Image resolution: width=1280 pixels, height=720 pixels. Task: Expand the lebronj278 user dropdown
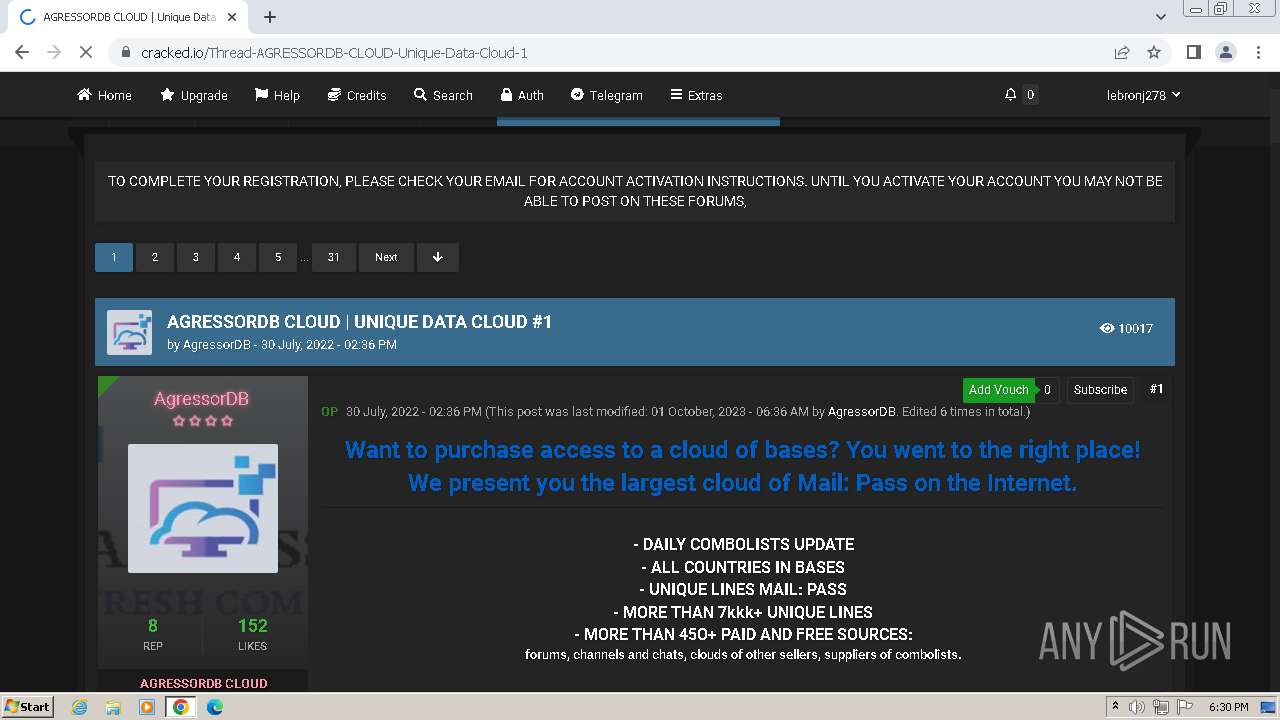click(1143, 95)
